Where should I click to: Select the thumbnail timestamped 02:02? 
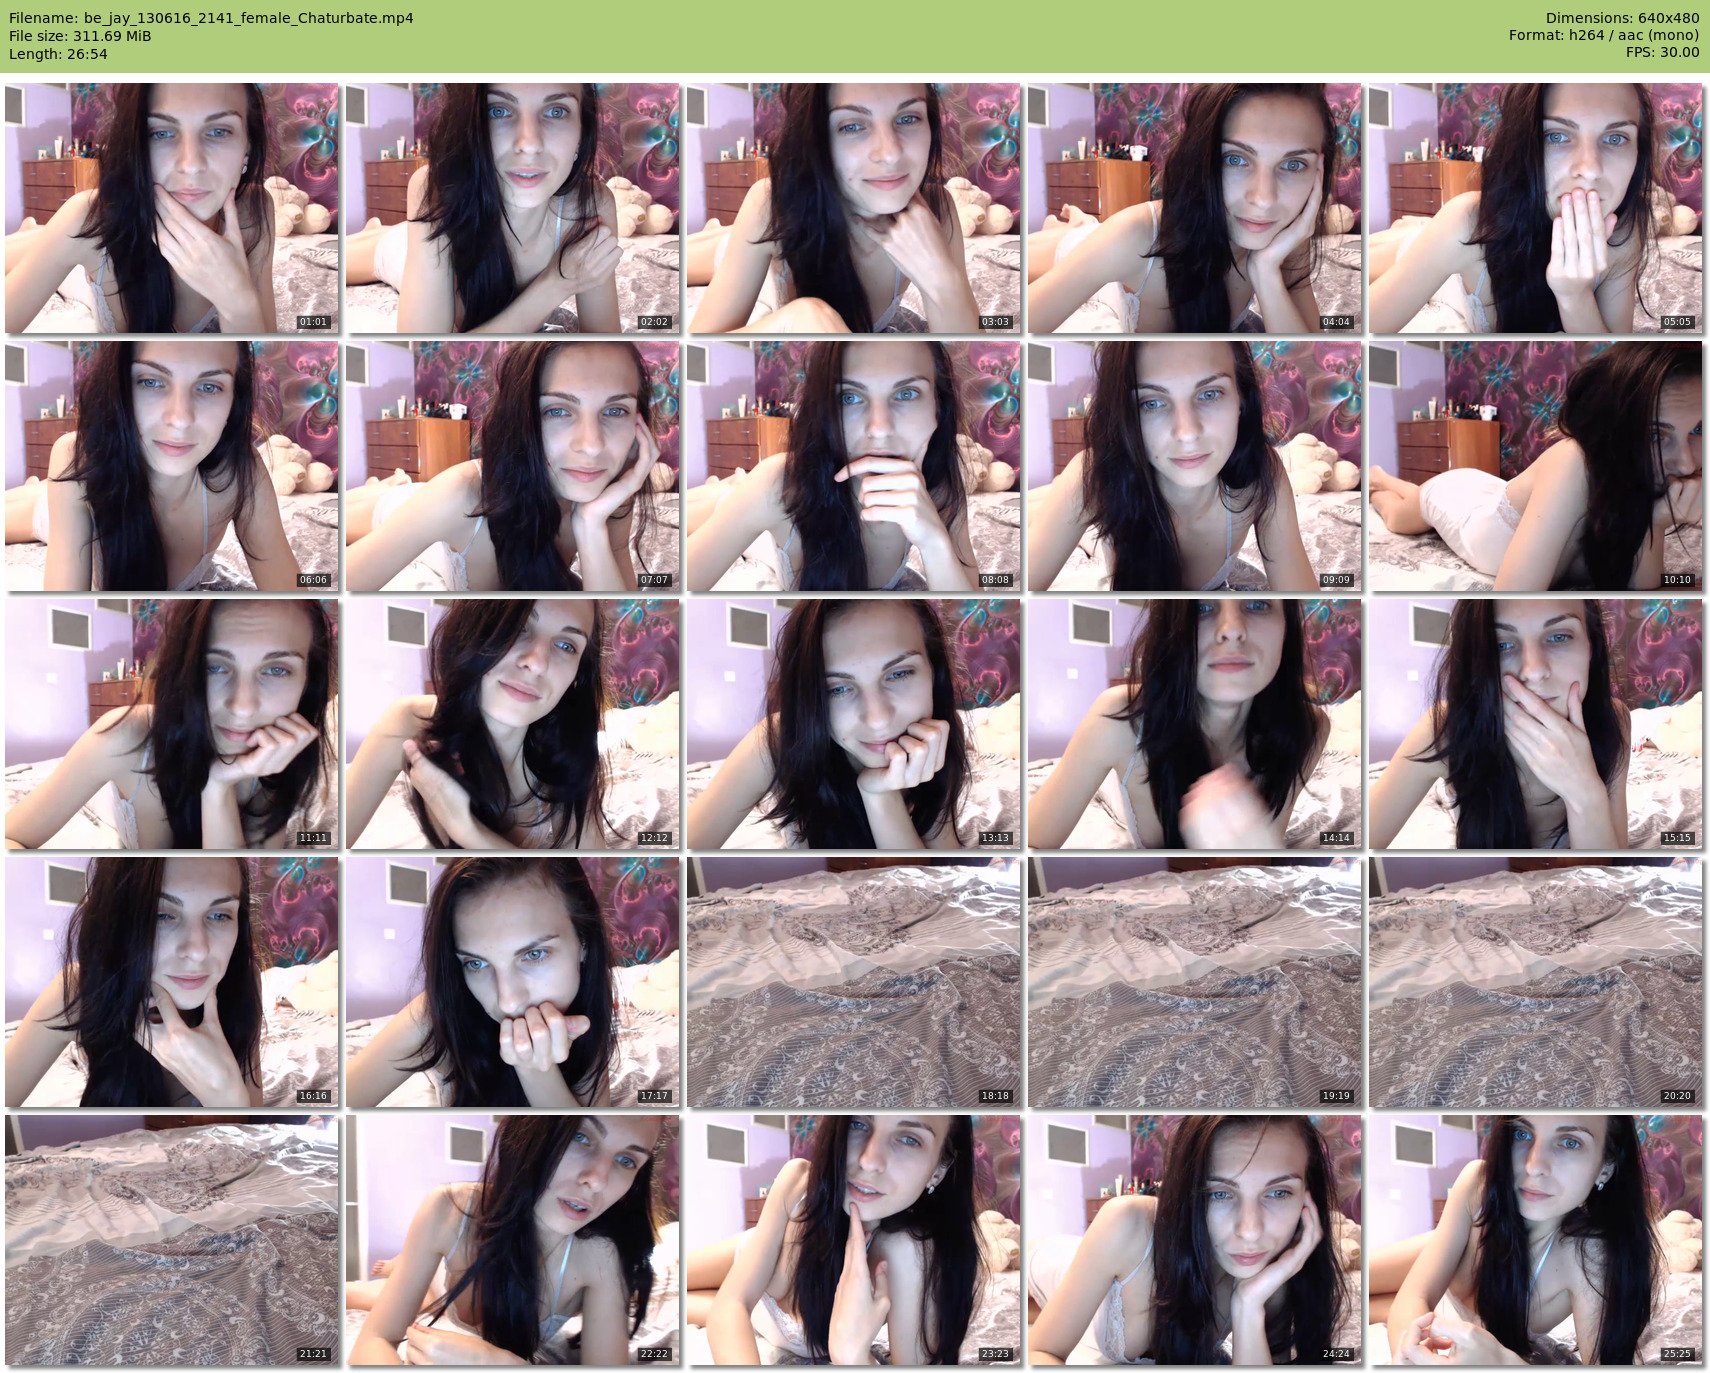512,208
